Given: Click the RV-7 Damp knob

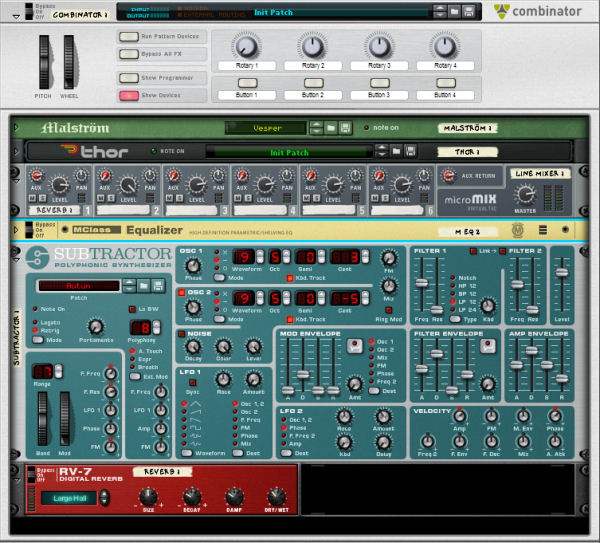Looking at the screenshot, I should (x=234, y=496).
